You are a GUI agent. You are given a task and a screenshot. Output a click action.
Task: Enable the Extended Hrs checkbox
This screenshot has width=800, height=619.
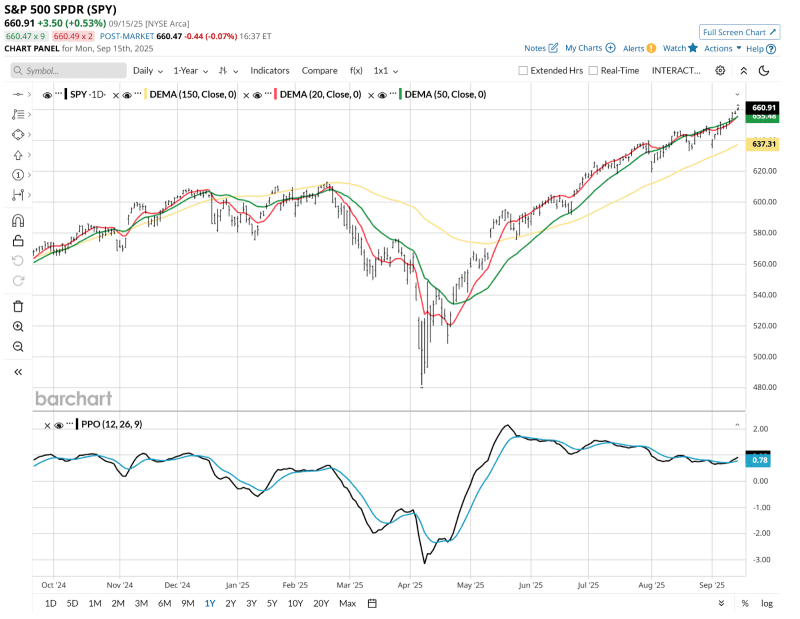point(524,71)
